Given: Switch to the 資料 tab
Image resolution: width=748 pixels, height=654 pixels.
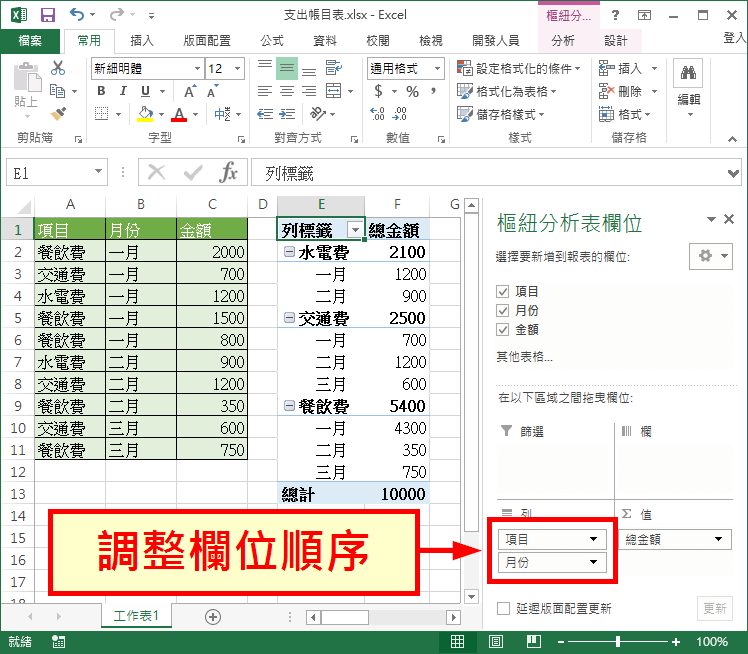Looking at the screenshot, I should point(325,41).
